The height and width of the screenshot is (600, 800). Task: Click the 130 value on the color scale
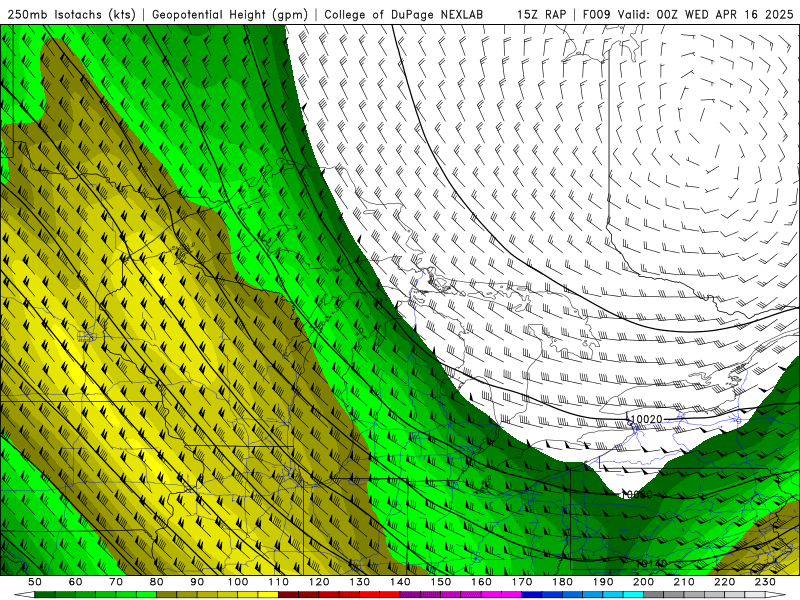(x=360, y=582)
